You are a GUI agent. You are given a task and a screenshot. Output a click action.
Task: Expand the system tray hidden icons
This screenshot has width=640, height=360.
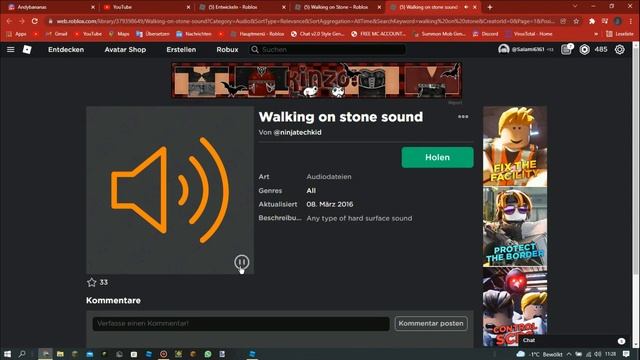pyautogui.click(x=569, y=354)
